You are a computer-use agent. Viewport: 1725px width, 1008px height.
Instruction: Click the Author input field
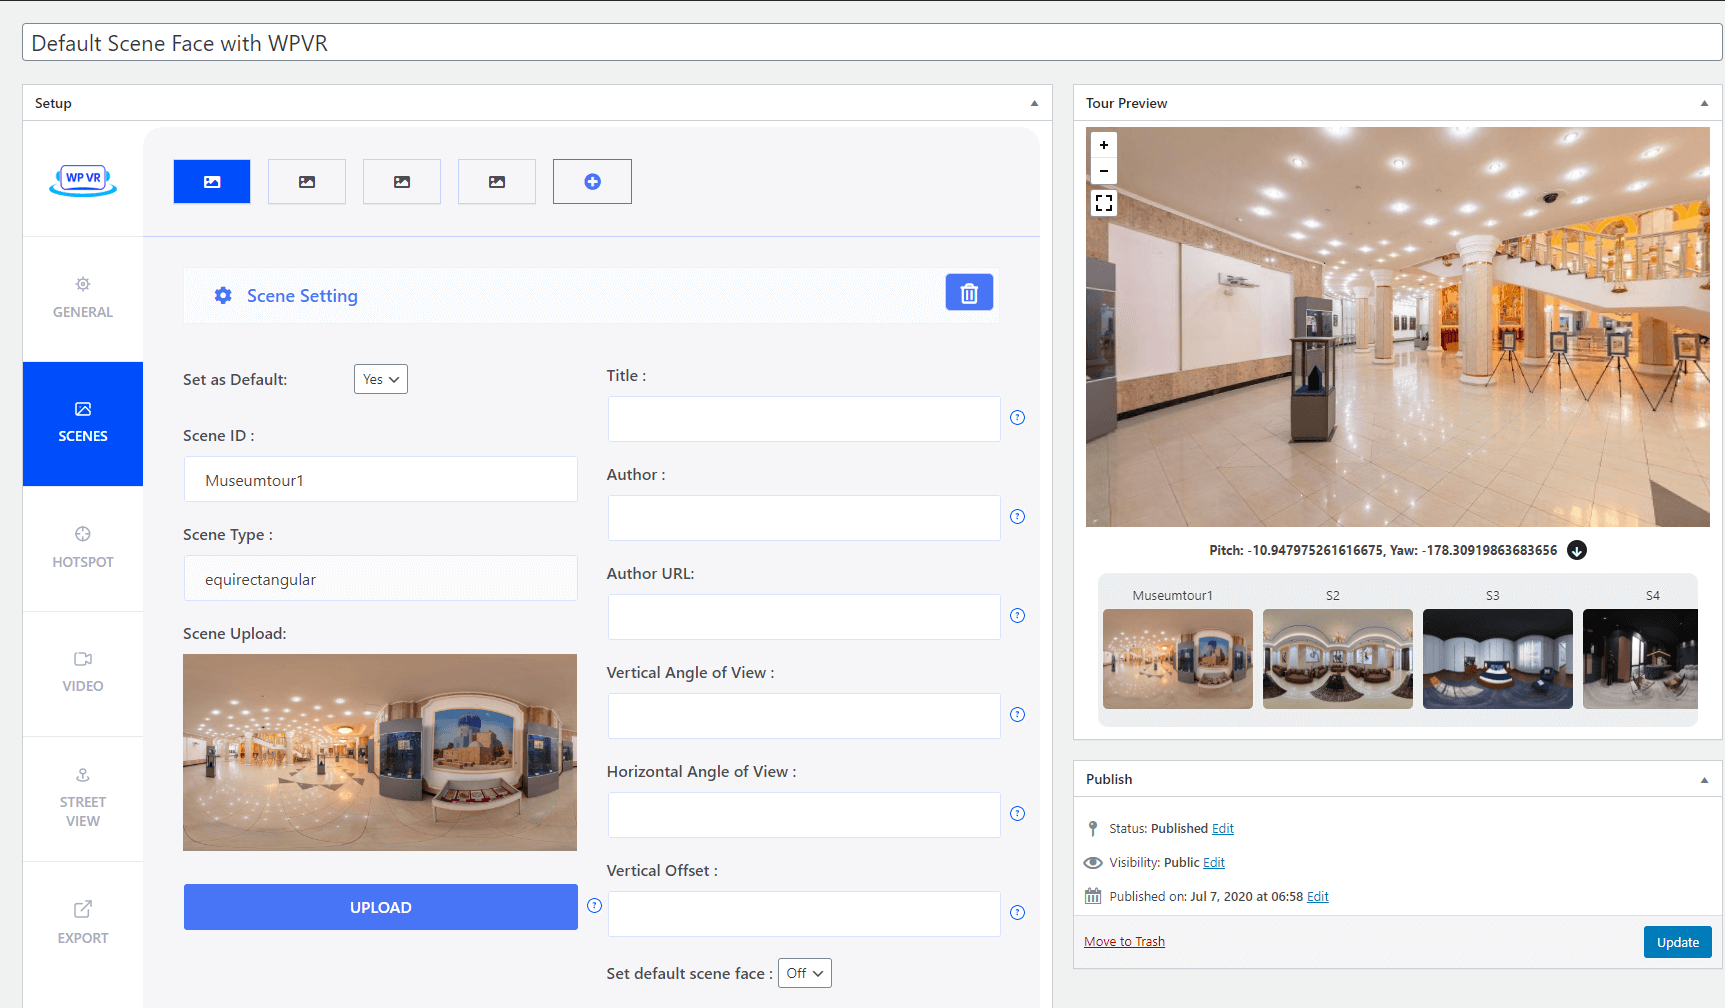click(x=804, y=518)
